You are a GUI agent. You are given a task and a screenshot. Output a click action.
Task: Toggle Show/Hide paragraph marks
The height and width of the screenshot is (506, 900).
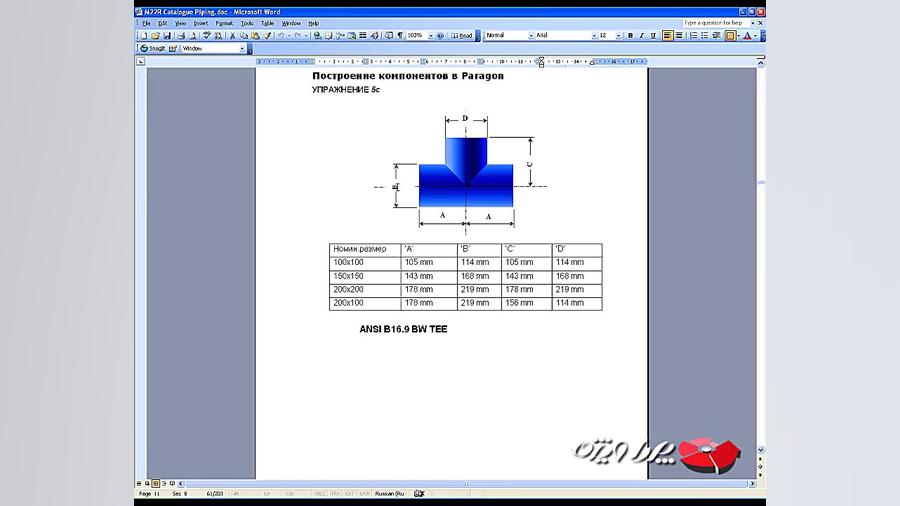pos(400,36)
